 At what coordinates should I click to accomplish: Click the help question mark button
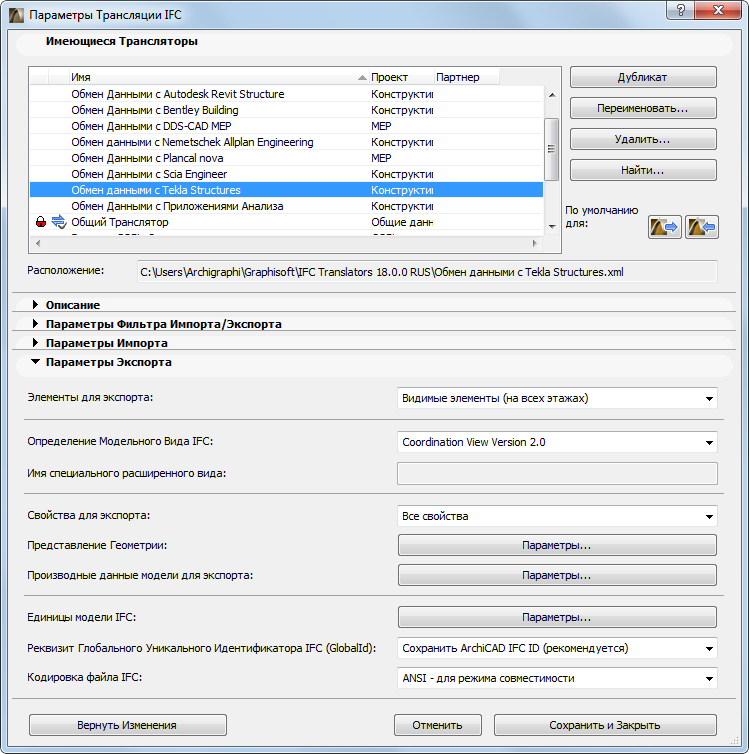point(681,10)
